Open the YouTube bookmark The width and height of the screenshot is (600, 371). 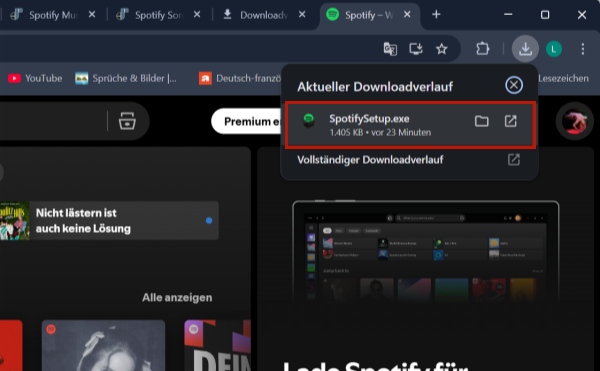click(35, 78)
